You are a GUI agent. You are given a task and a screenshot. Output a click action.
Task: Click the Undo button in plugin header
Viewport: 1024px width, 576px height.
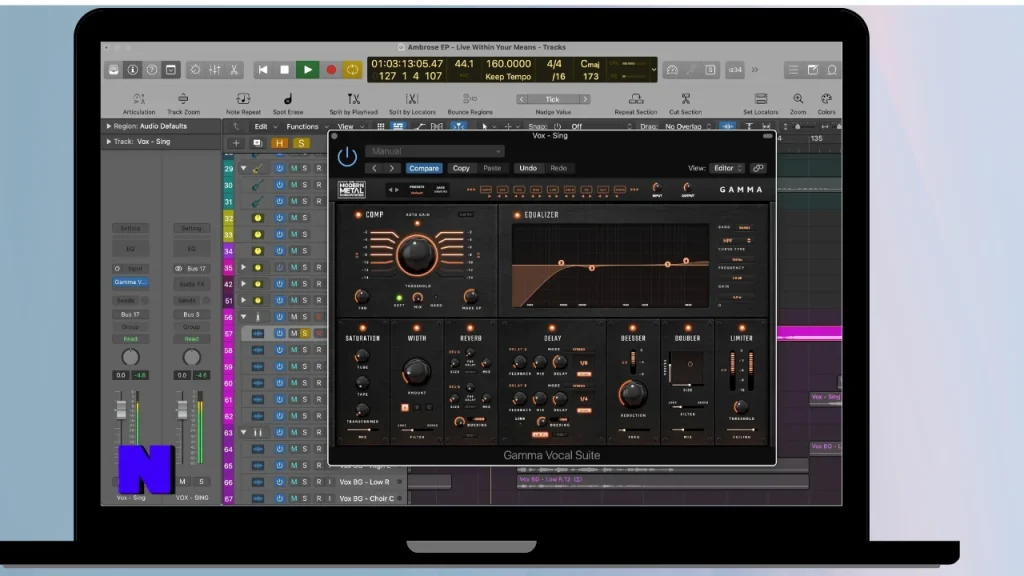[x=528, y=168]
